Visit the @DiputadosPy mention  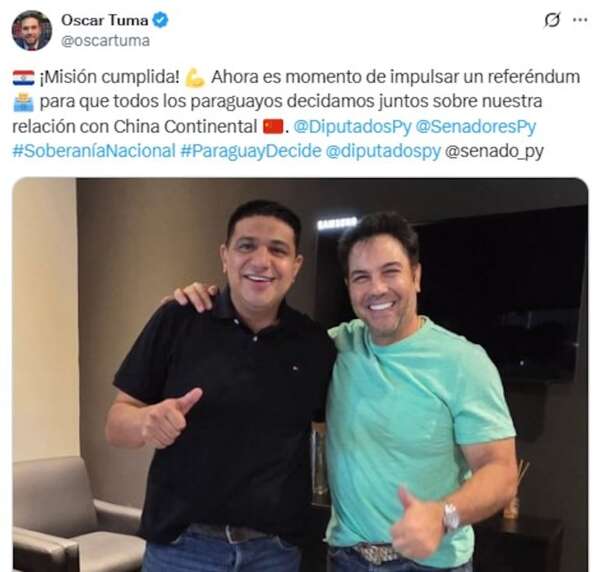(x=352, y=127)
